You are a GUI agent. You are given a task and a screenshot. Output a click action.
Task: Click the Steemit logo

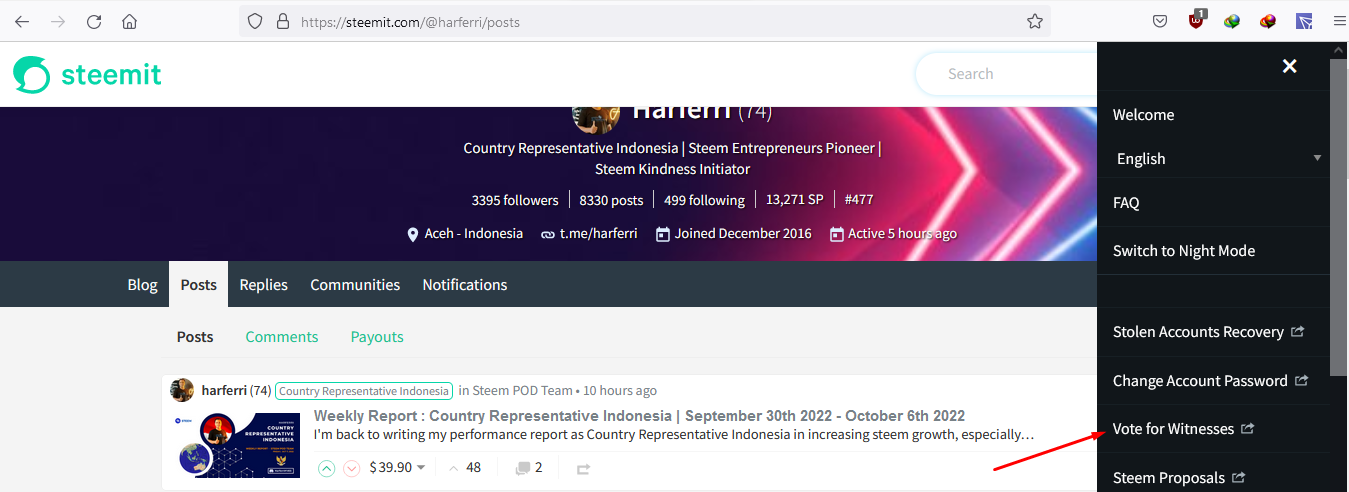point(87,74)
